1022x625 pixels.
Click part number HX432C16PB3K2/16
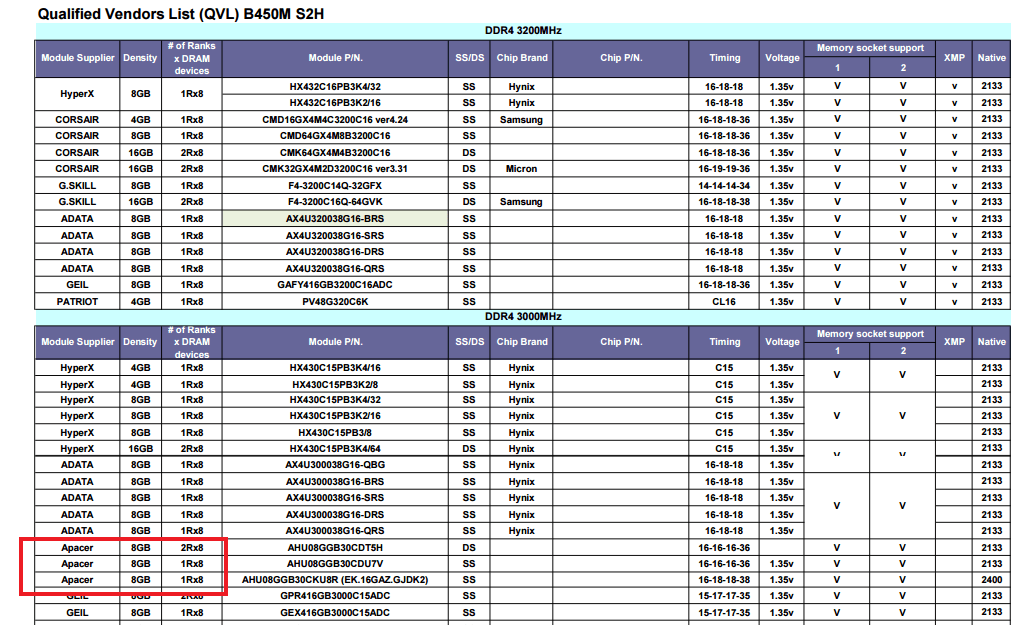tap(335, 103)
